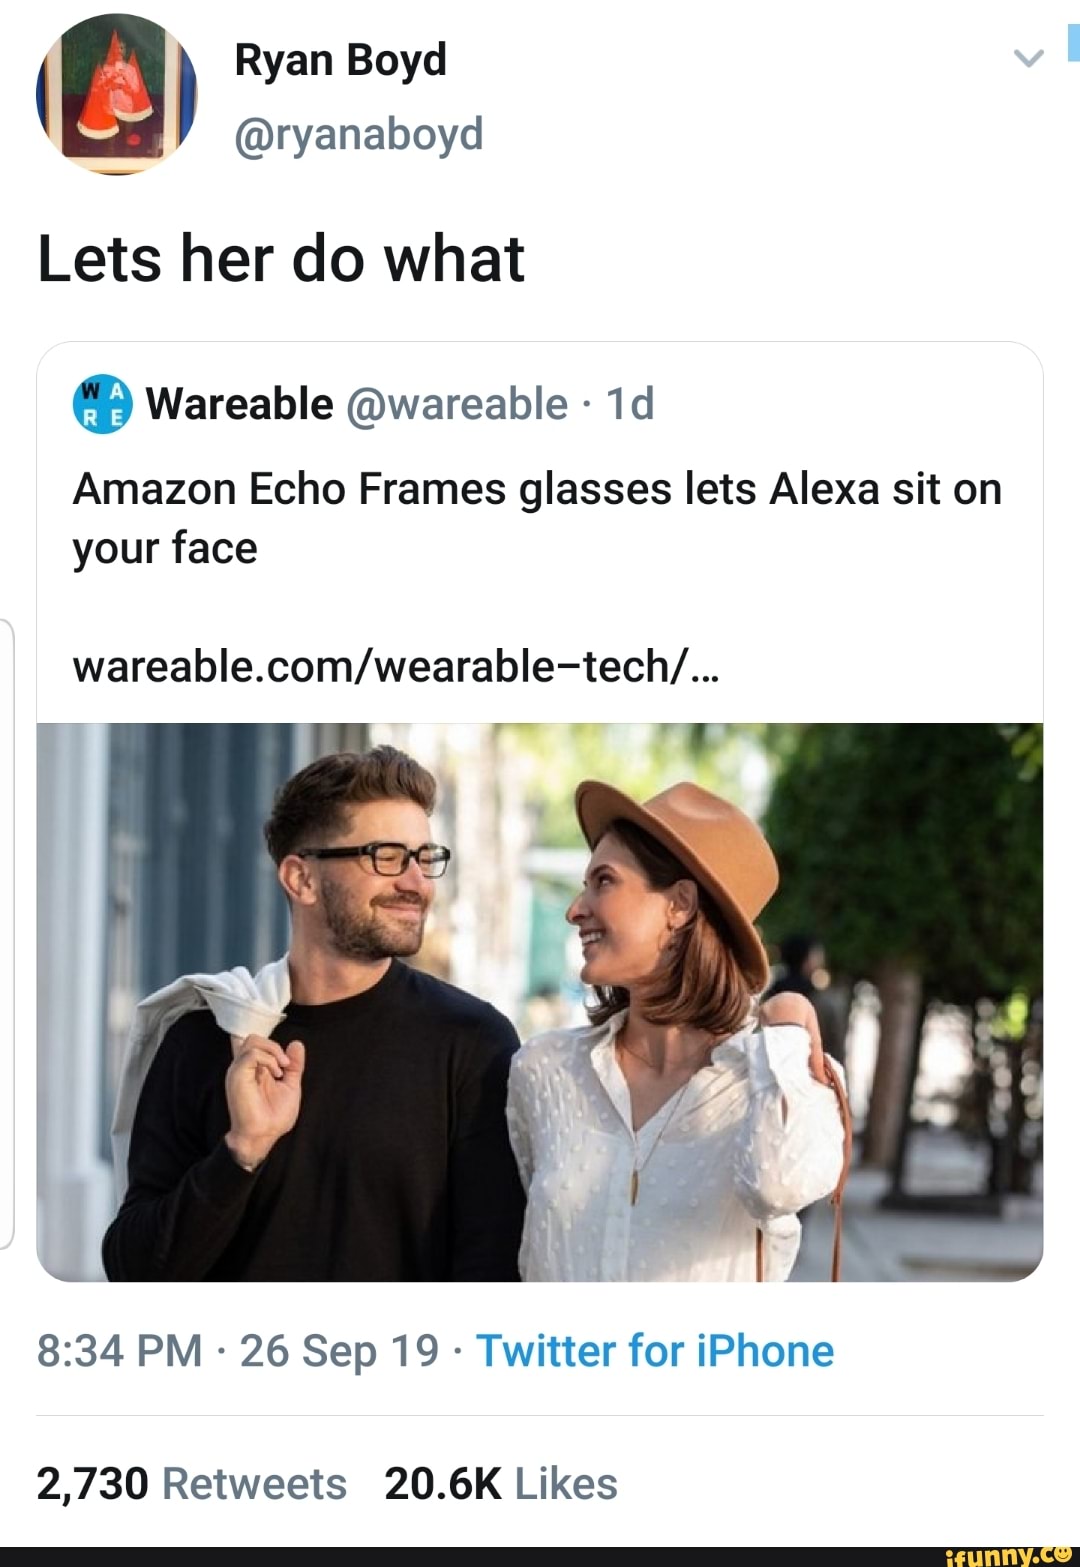Open the couple photo preview image

[540, 1002]
